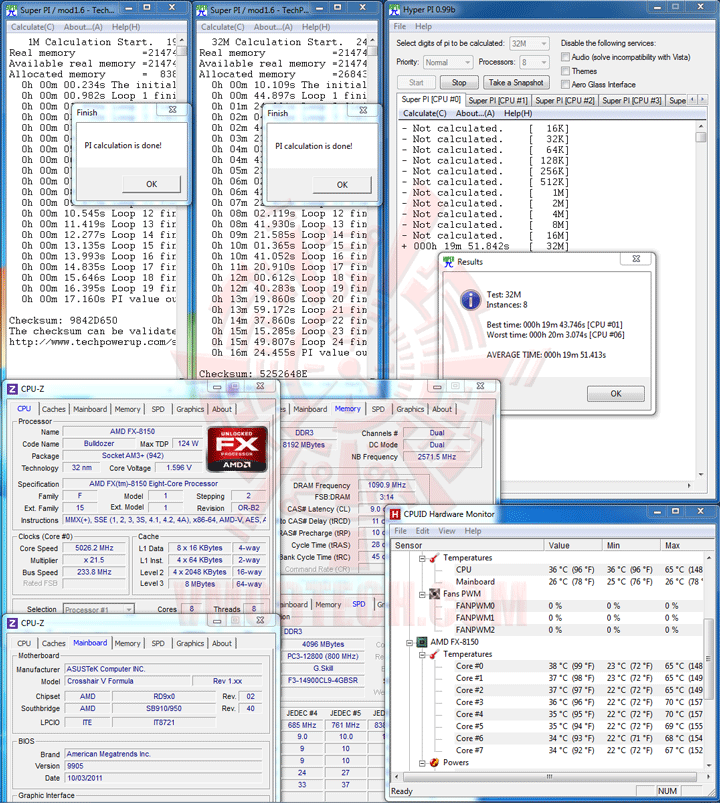
Task: Collapse the Powers tree node
Action: click(422, 763)
